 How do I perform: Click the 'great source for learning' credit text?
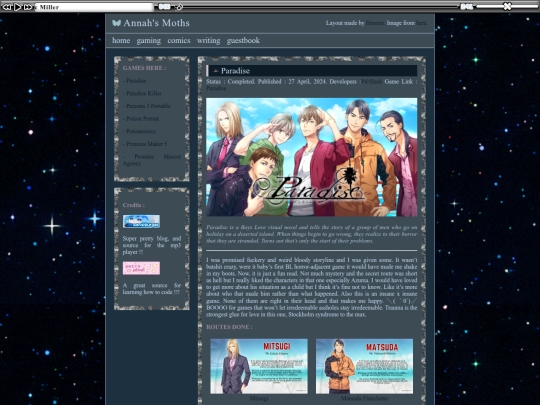152,289
